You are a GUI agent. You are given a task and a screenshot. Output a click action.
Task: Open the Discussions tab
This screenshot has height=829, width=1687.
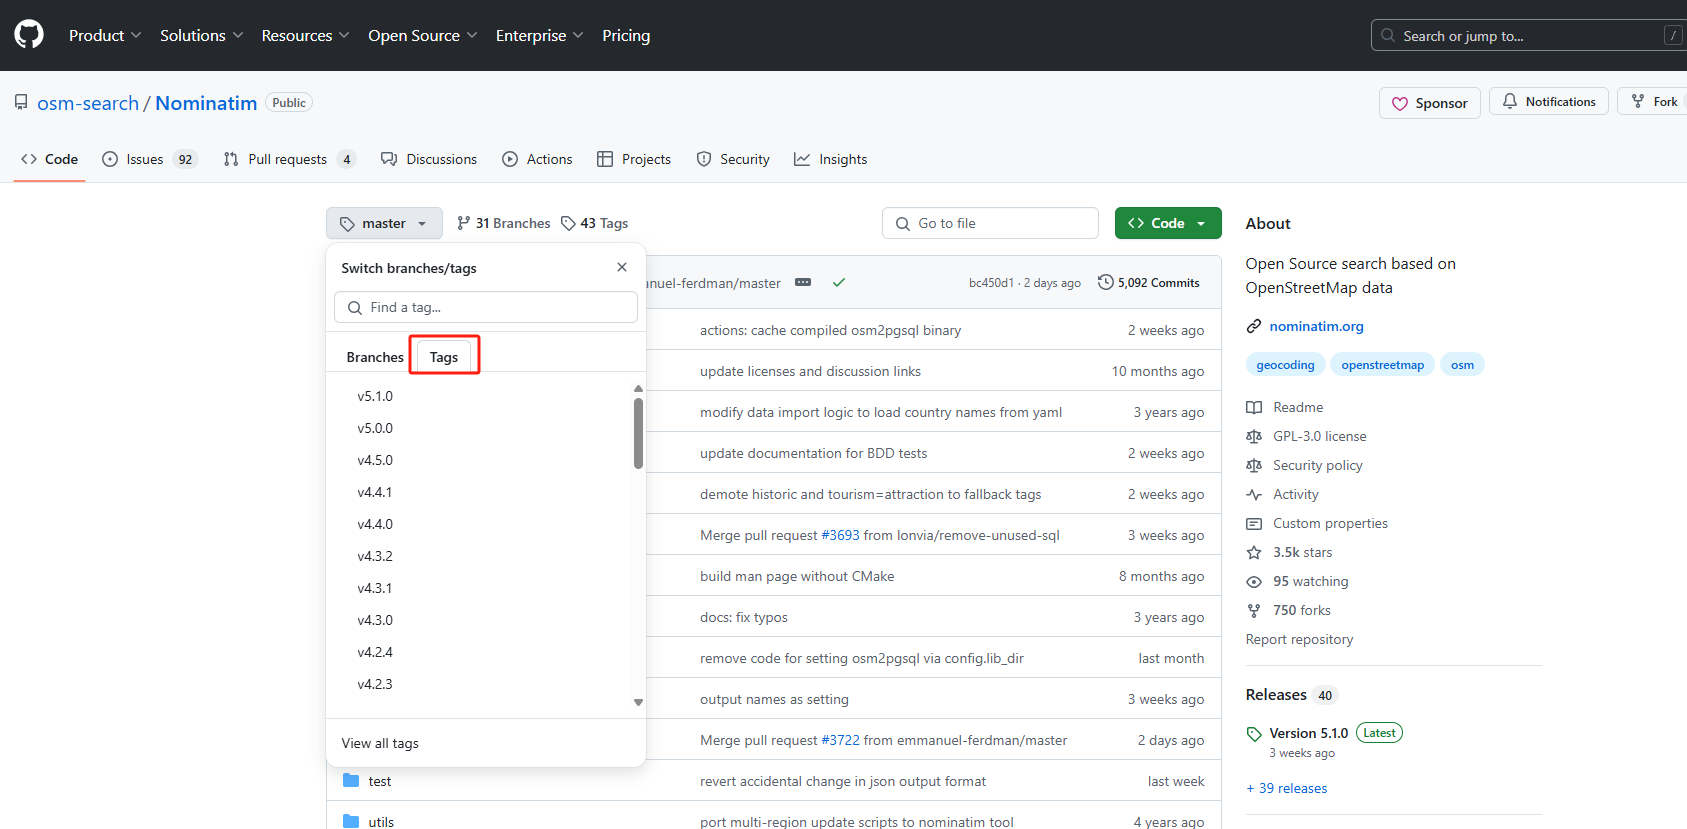[x=429, y=159]
